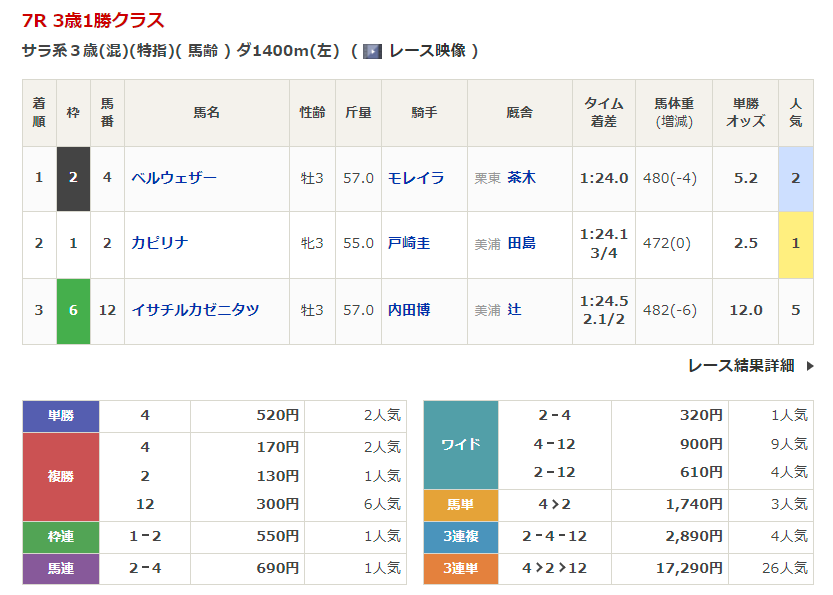Open horse イサチルカゼニタツ profile
This screenshot has width=833, height=595.
point(195,310)
